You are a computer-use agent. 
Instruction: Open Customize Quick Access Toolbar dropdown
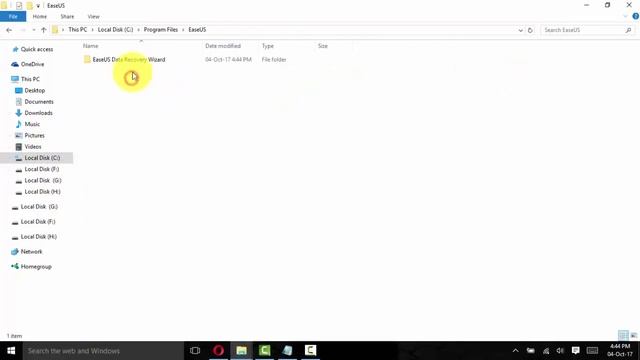pos(38,6)
